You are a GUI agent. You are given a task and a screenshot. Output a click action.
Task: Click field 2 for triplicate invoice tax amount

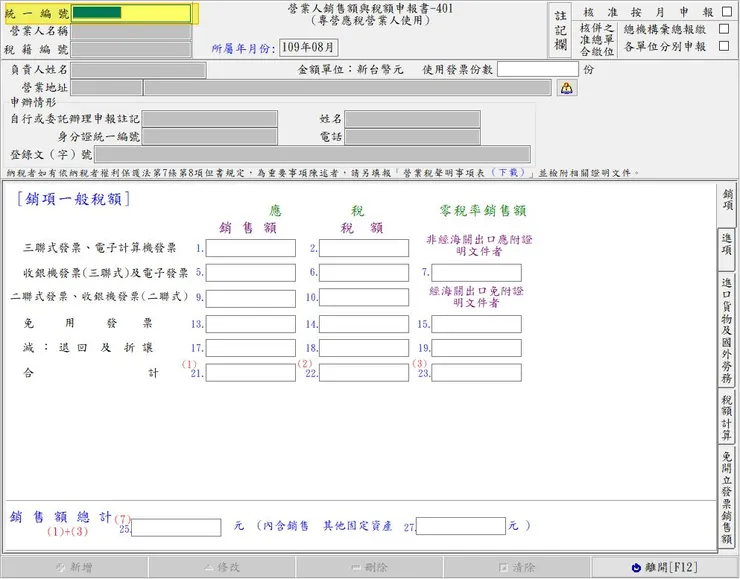coord(364,248)
